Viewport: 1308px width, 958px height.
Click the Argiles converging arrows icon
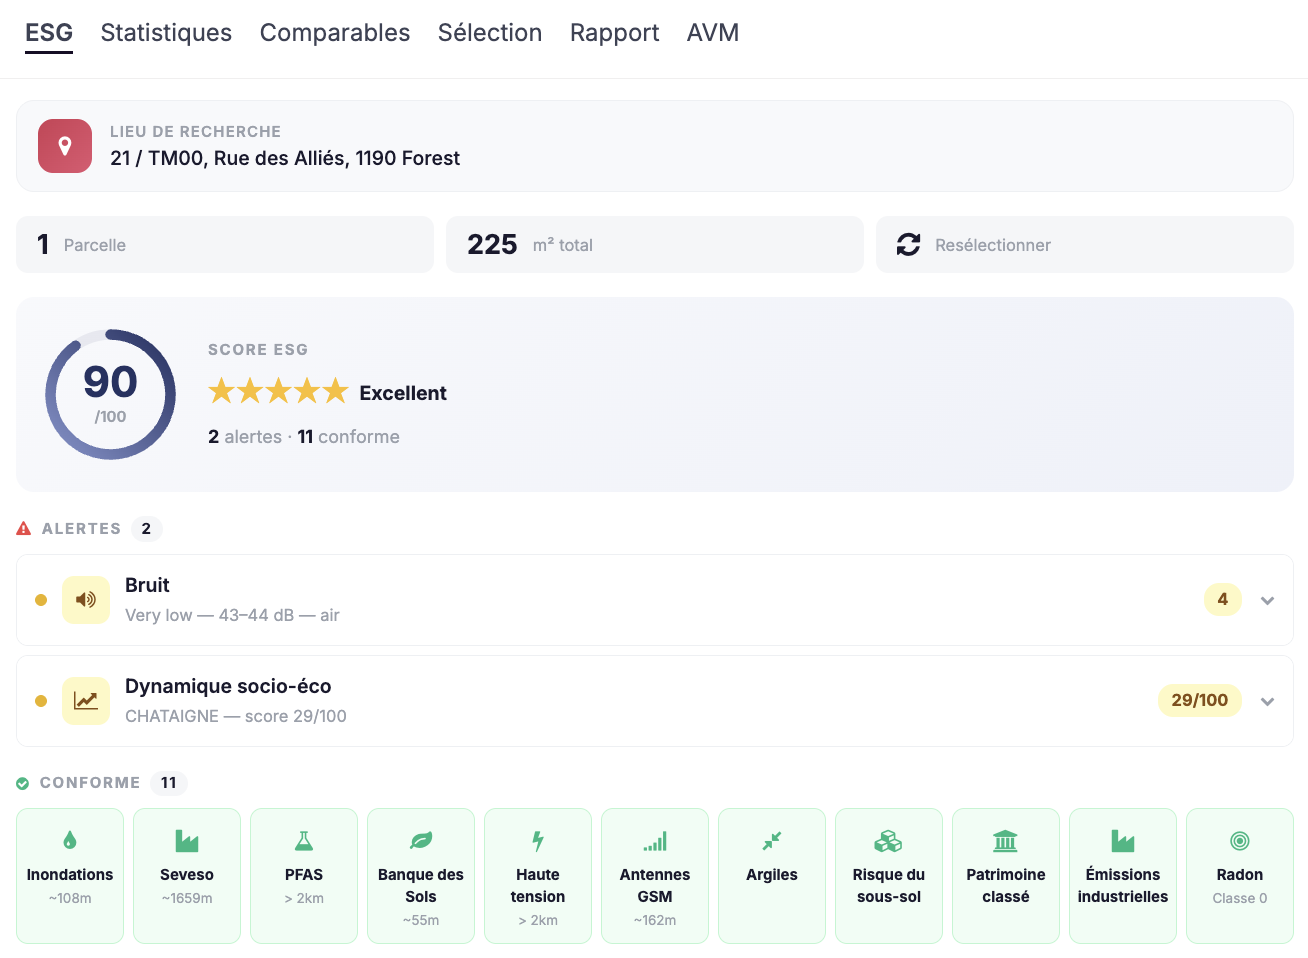tap(772, 840)
